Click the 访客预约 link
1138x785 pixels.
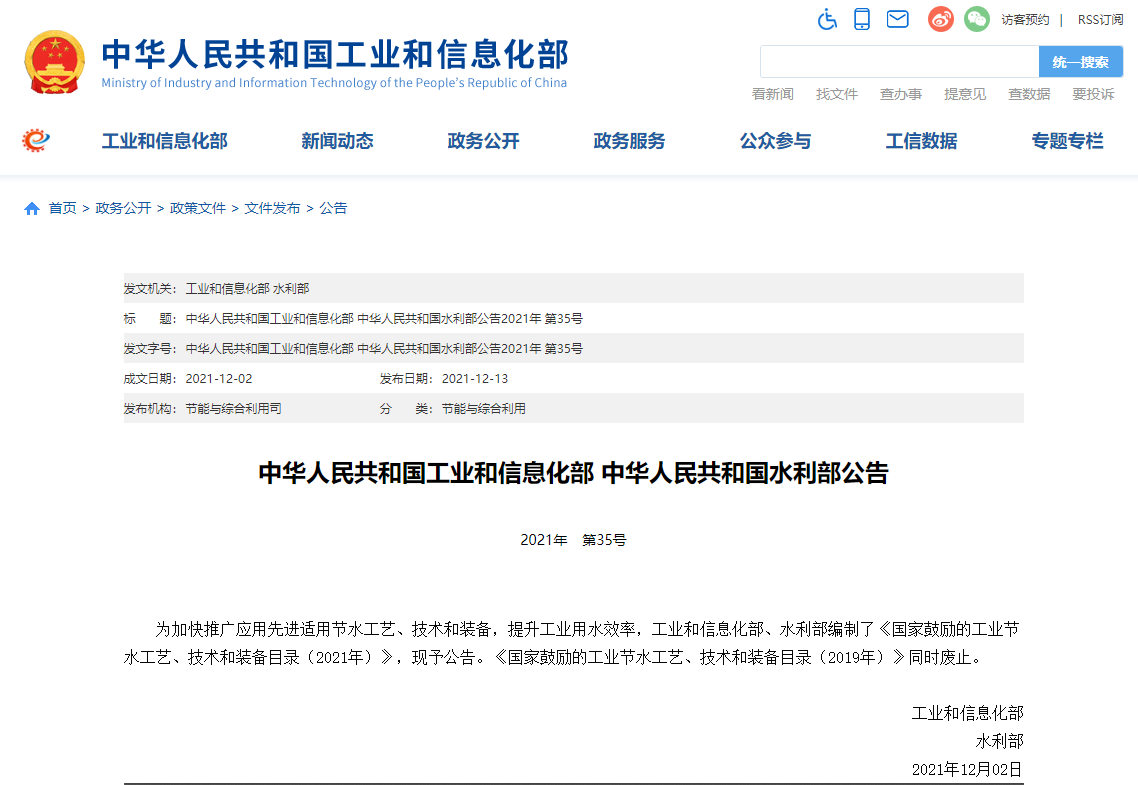tap(1025, 20)
